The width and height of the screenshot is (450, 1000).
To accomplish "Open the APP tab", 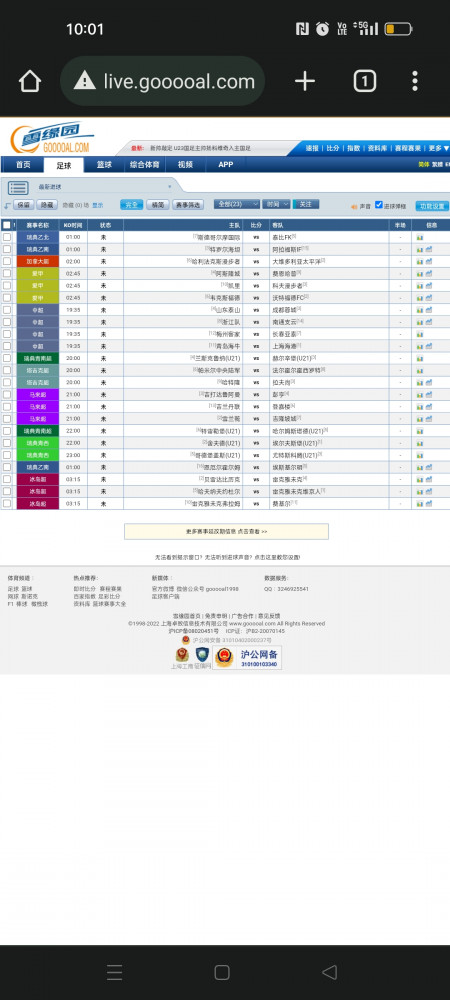I will 226,165.
